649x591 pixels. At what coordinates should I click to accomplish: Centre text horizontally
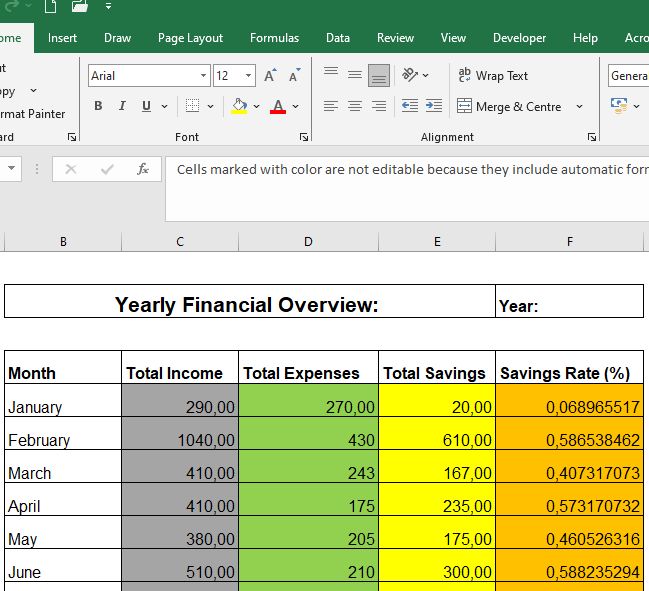click(x=355, y=106)
